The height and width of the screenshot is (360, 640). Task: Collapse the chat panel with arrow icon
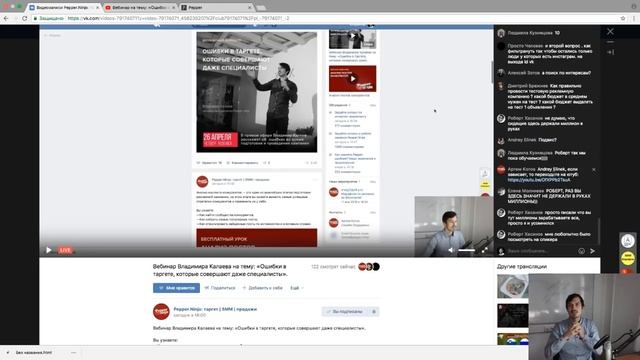611,52
